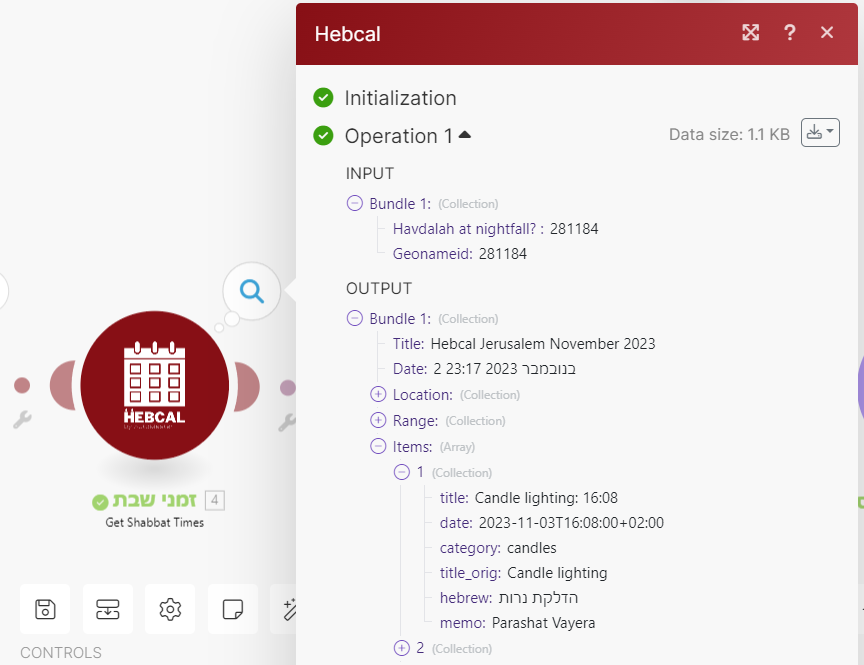The width and height of the screenshot is (864, 665).
Task: Select the Initialization row text
Action: [401, 98]
